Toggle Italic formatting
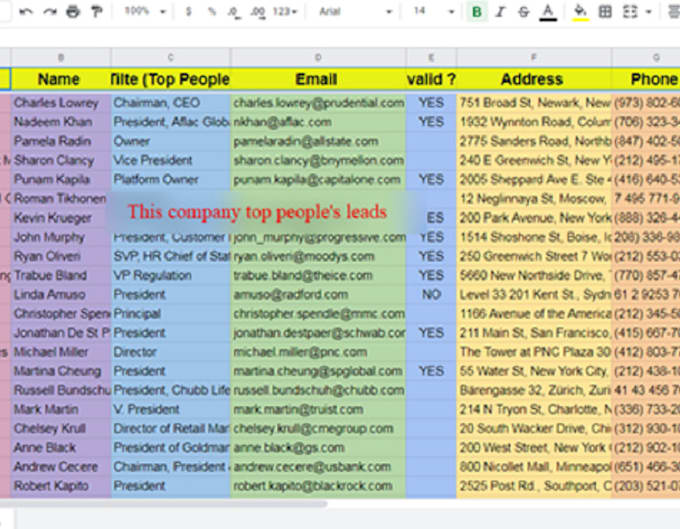Image resolution: width=680 pixels, height=529 pixels. click(500, 12)
